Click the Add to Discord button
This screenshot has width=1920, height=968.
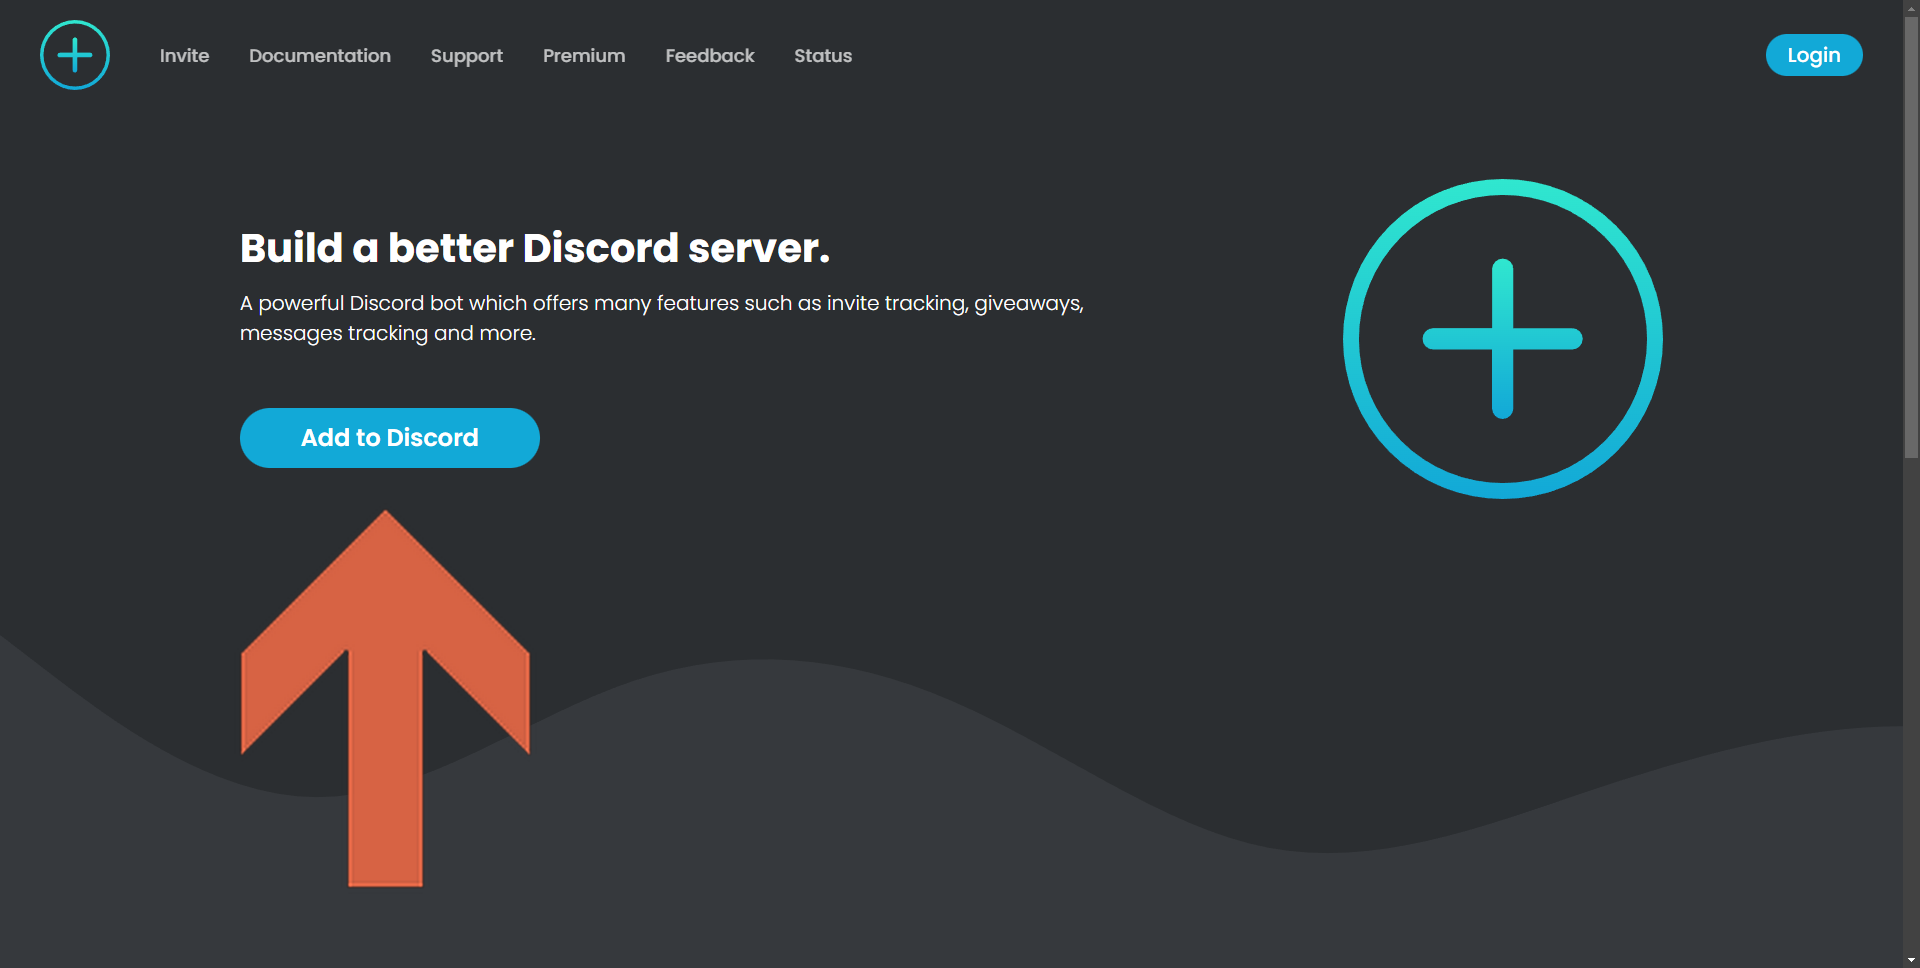pos(390,438)
